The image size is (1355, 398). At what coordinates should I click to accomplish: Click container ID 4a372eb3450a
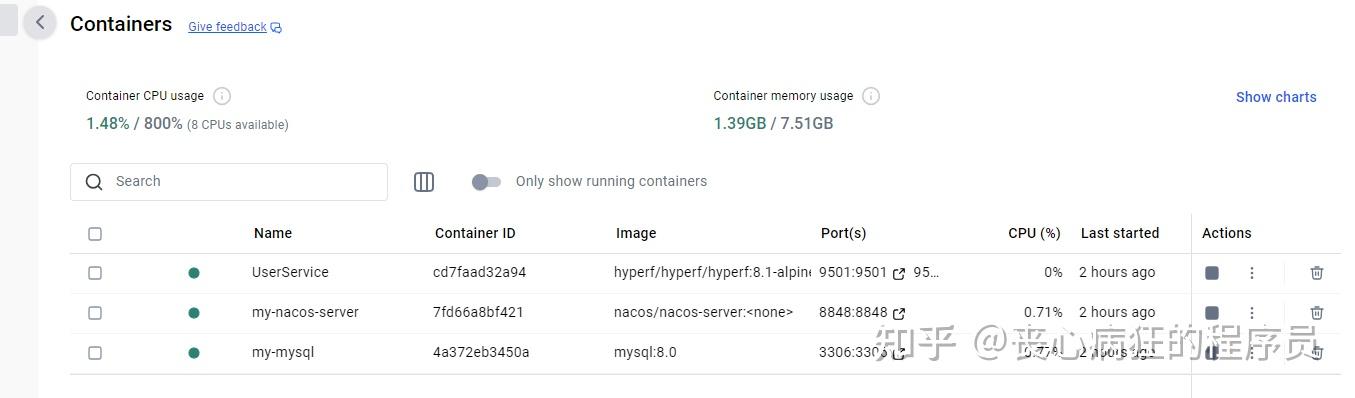tap(481, 352)
